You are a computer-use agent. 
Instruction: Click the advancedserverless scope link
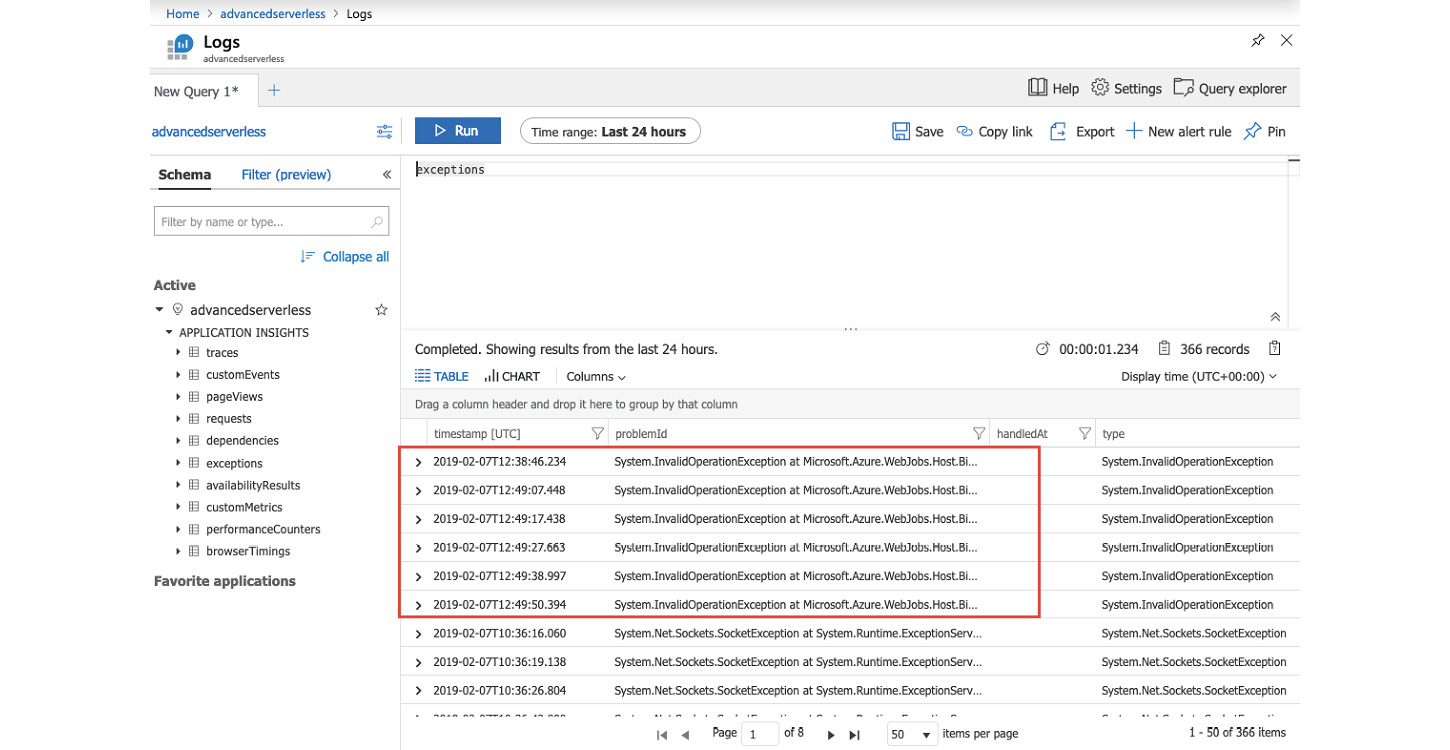209,131
